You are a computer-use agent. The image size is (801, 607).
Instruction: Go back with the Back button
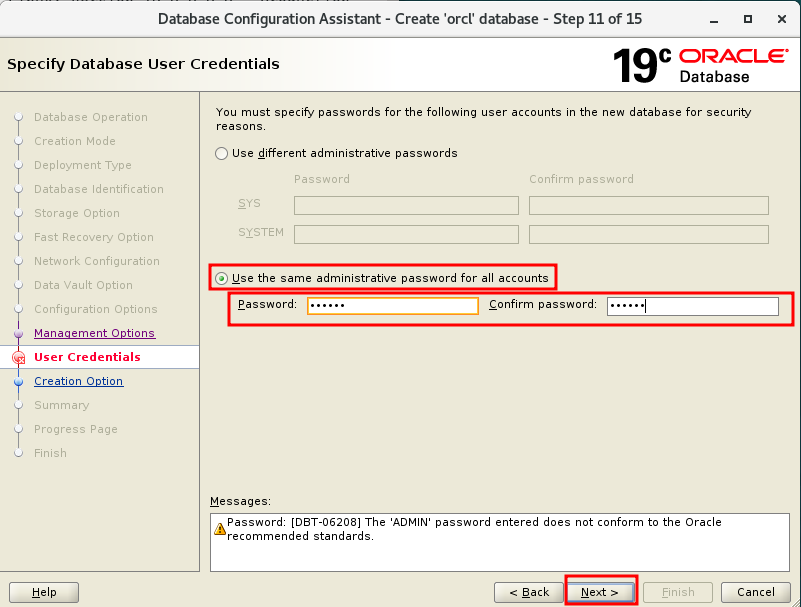(x=529, y=592)
